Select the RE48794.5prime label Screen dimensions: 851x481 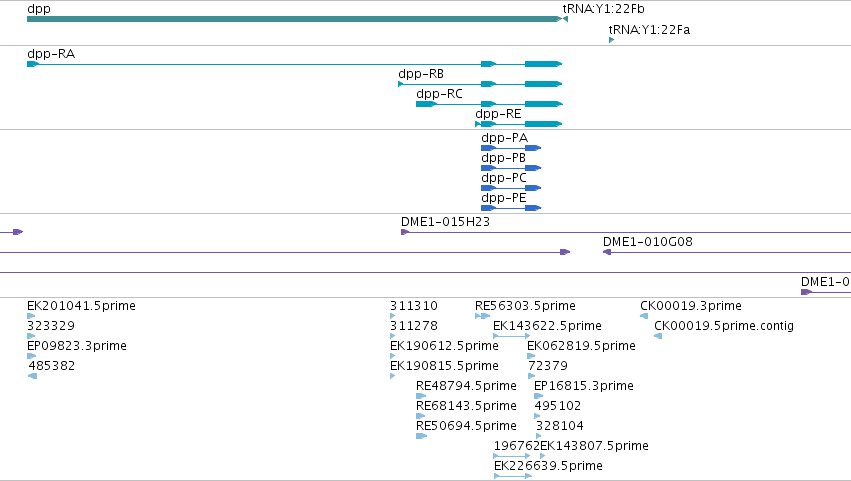point(466,386)
